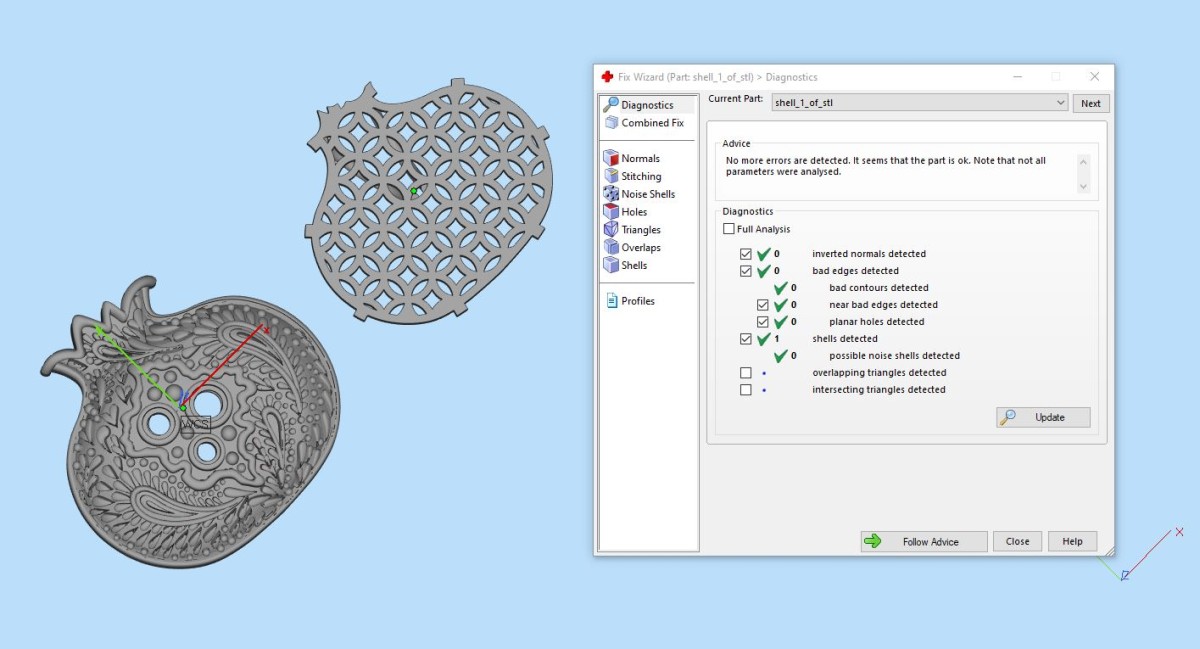
Task: Go to the Shells page
Action: pyautogui.click(x=634, y=266)
